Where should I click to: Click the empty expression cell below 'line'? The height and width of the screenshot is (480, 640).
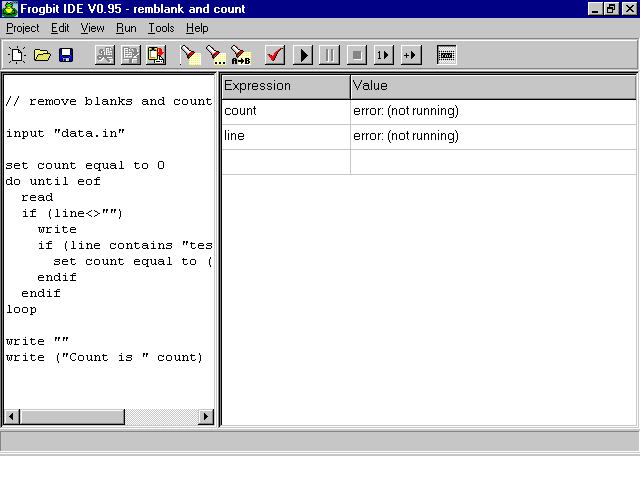click(285, 161)
